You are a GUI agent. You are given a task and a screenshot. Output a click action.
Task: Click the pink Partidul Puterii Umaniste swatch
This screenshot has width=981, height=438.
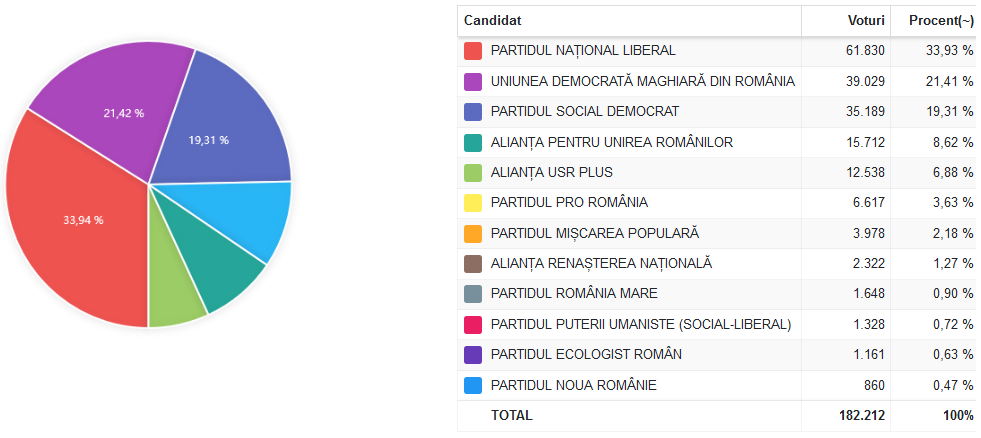[x=472, y=325]
